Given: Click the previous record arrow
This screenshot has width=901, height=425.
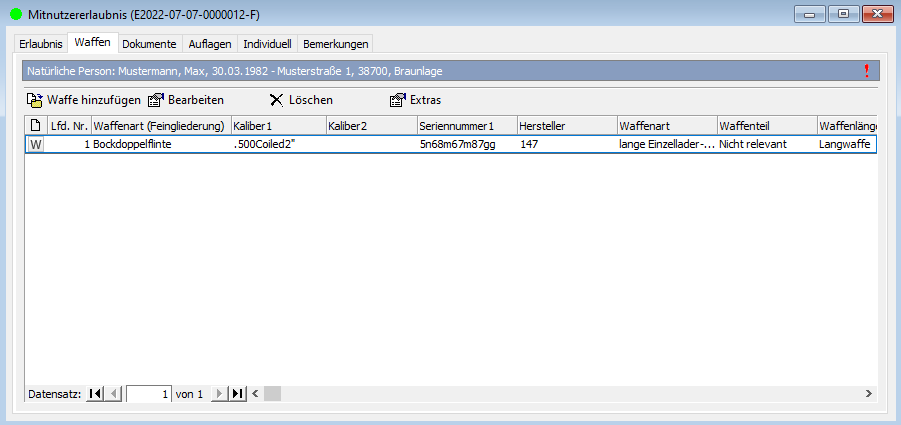Looking at the screenshot, I should [x=114, y=394].
